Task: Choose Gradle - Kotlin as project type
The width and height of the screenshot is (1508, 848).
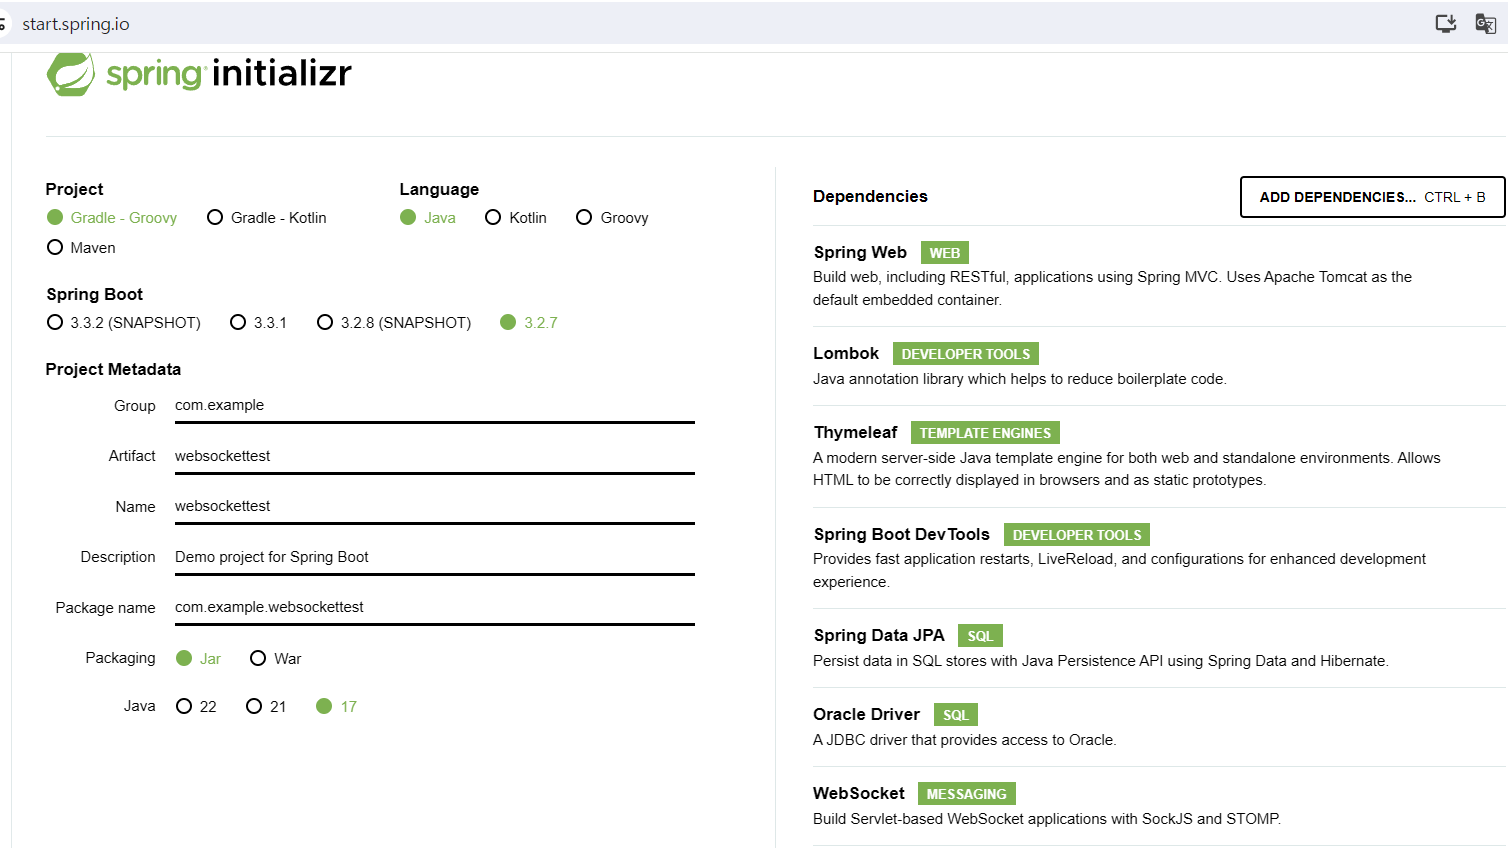Action: click(x=215, y=218)
